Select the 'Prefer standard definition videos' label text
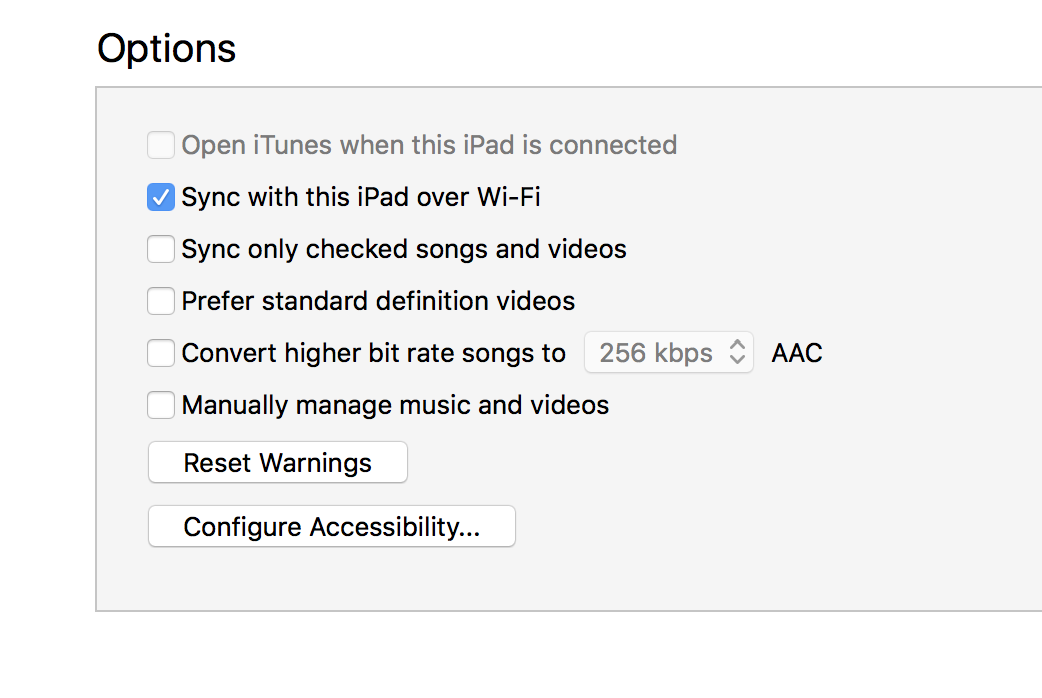This screenshot has width=1042, height=698. 378,301
